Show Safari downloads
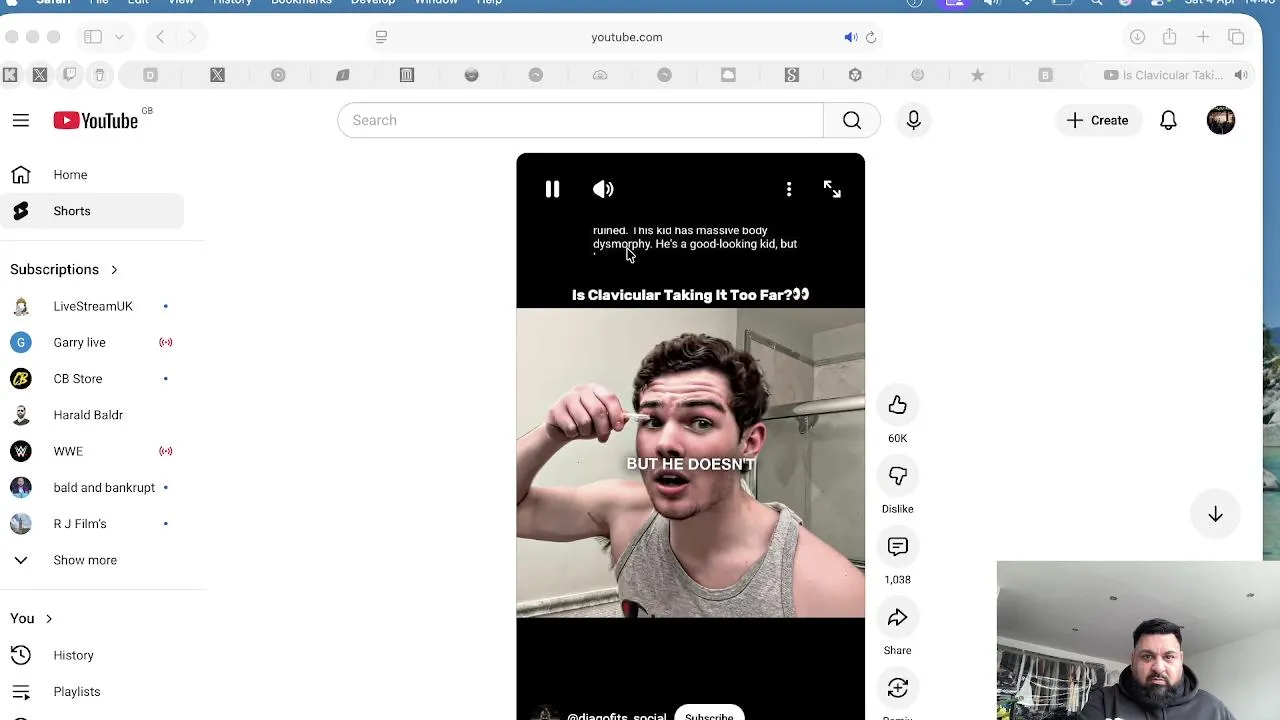Screen dimensions: 1280x720 click(x=1137, y=37)
